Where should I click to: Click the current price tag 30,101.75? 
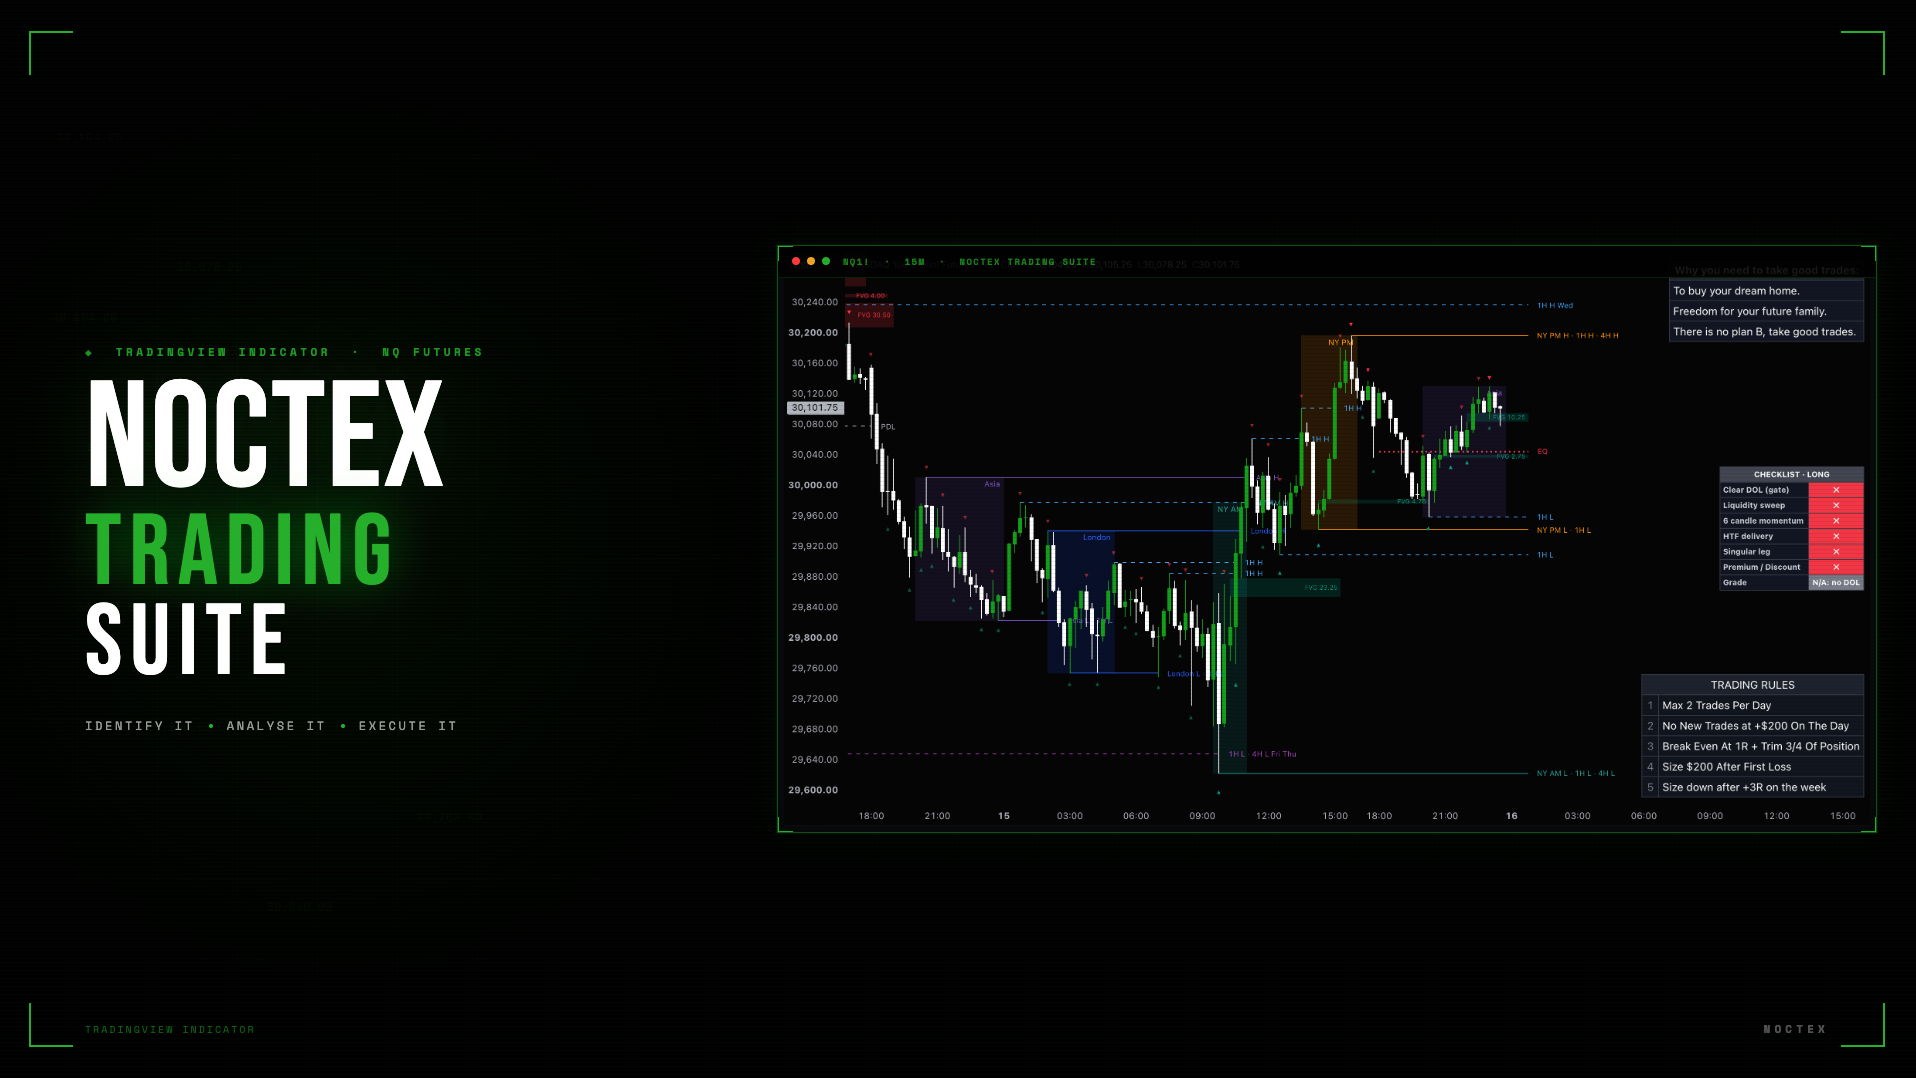[x=815, y=408]
